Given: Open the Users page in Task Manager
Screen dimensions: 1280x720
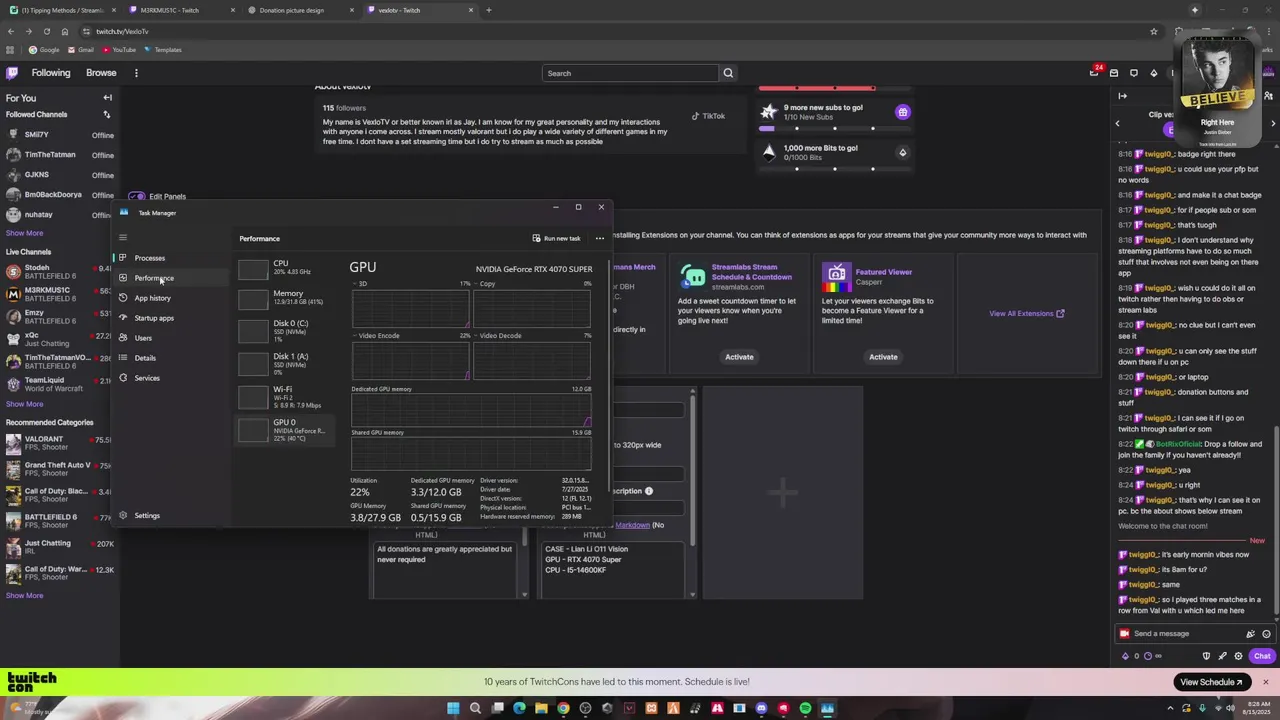Looking at the screenshot, I should click(x=143, y=338).
